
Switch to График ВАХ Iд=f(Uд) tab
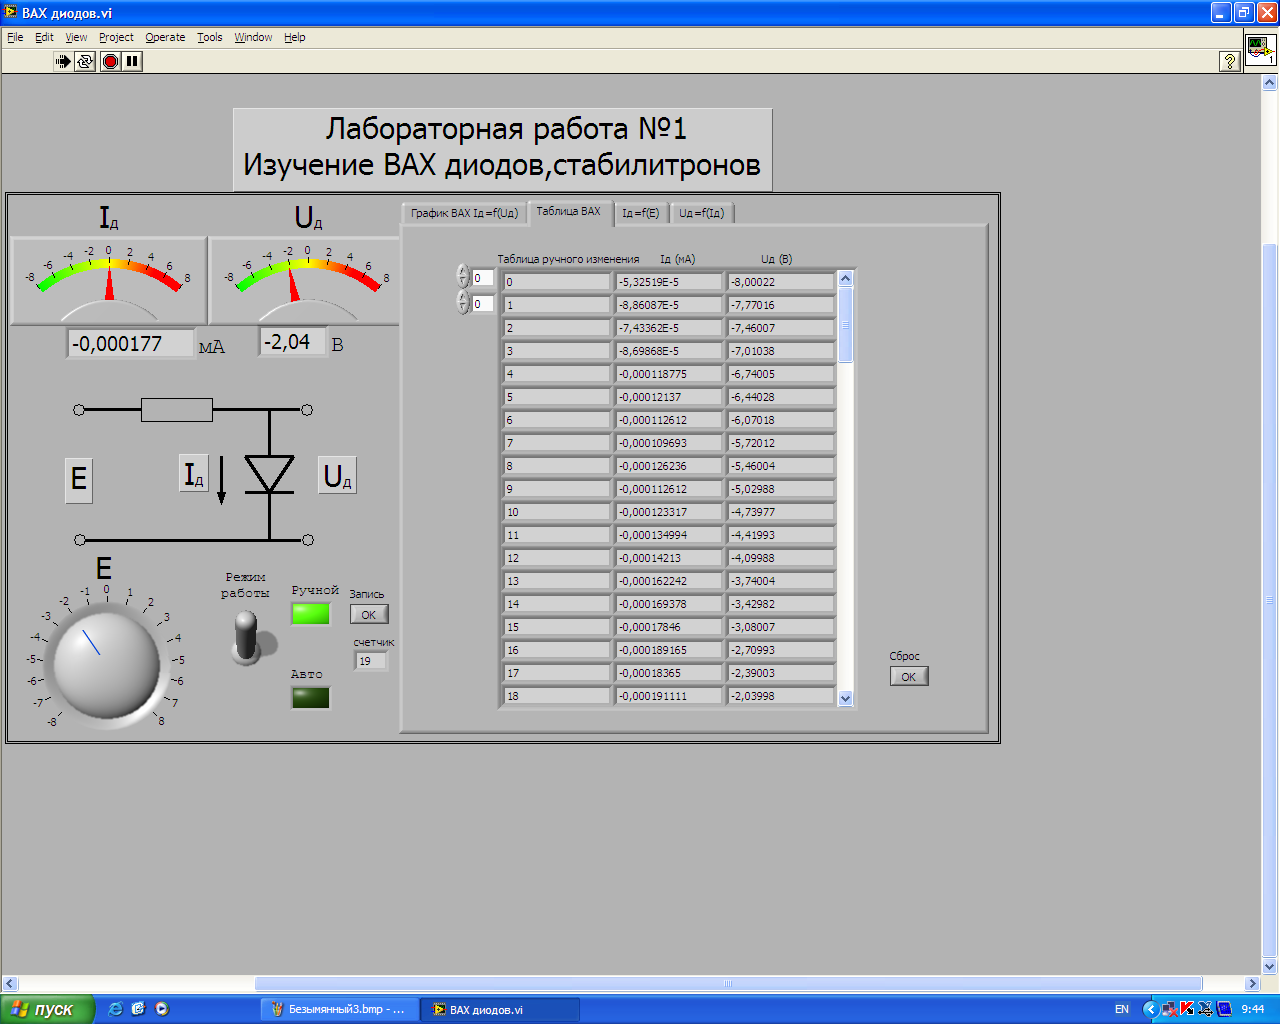[x=464, y=213]
